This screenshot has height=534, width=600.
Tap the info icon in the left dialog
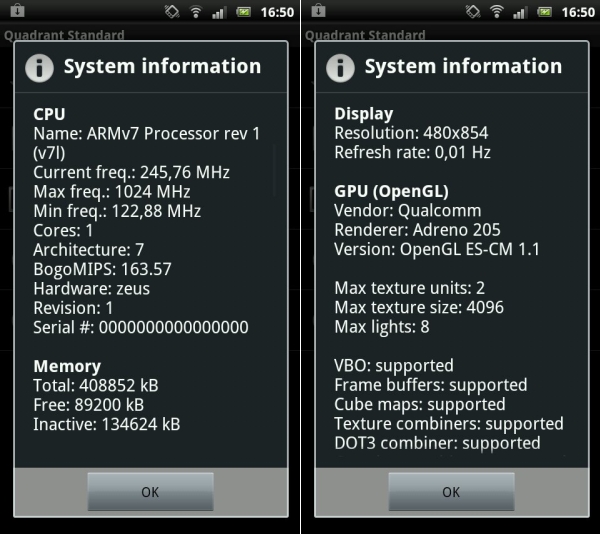(38, 67)
